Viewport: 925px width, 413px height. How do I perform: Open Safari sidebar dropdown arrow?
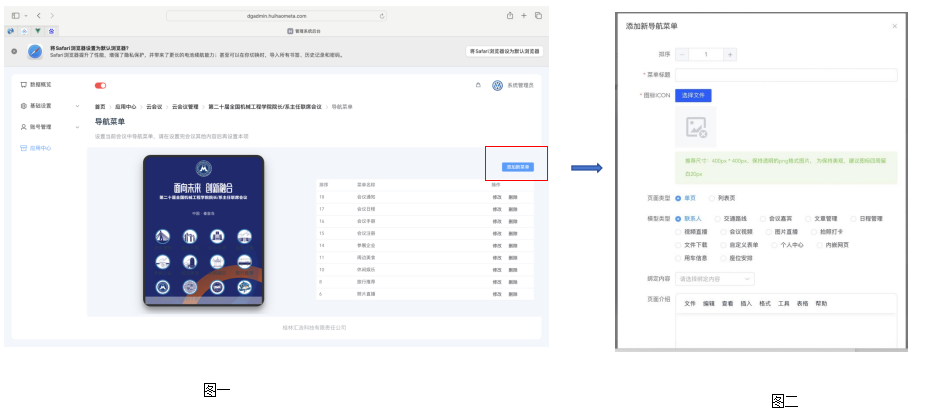pyautogui.click(x=26, y=16)
